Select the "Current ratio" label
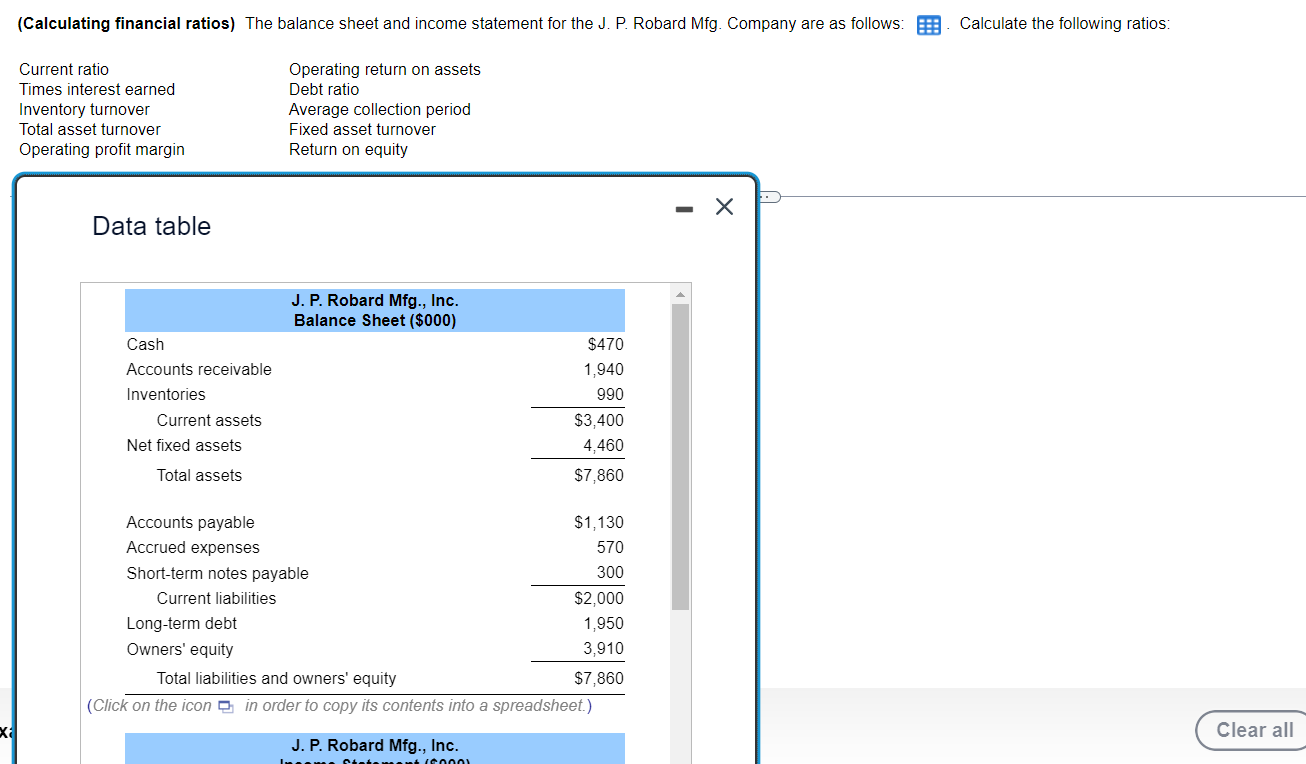 pyautogui.click(x=63, y=69)
